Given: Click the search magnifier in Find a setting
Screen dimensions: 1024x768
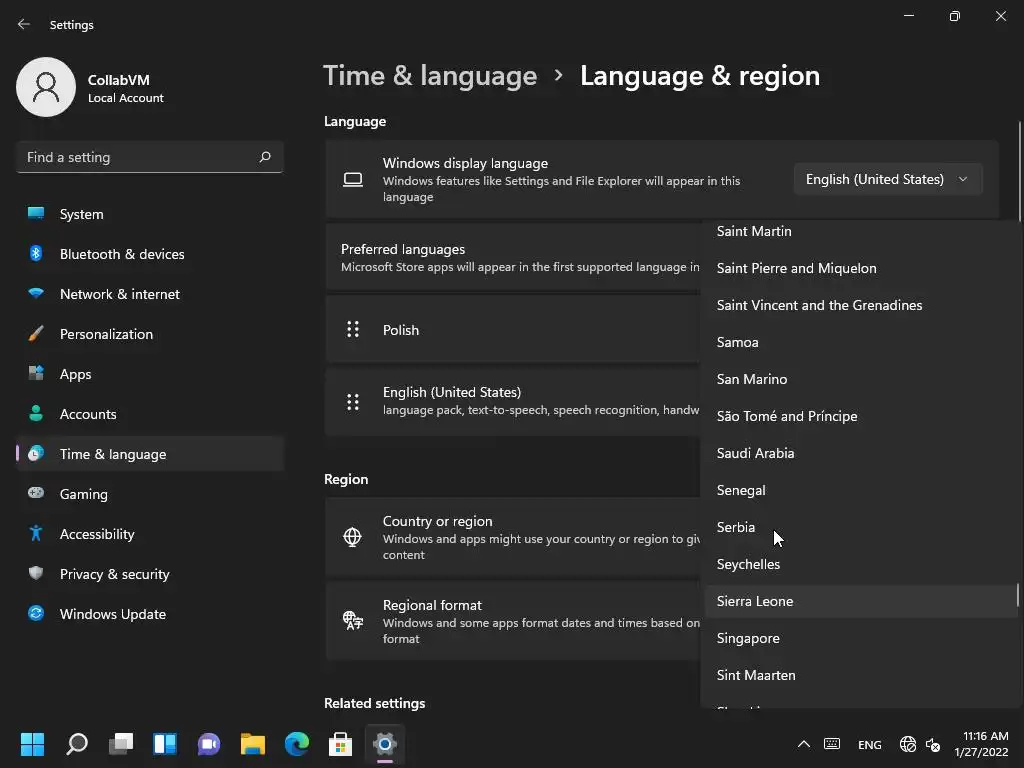Looking at the screenshot, I should (264, 157).
